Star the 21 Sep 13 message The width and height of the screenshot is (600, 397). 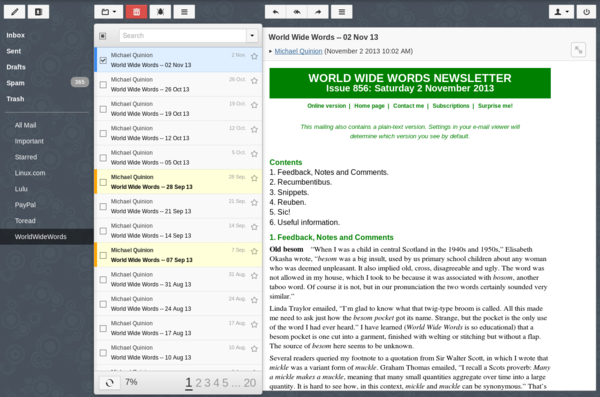click(x=254, y=203)
